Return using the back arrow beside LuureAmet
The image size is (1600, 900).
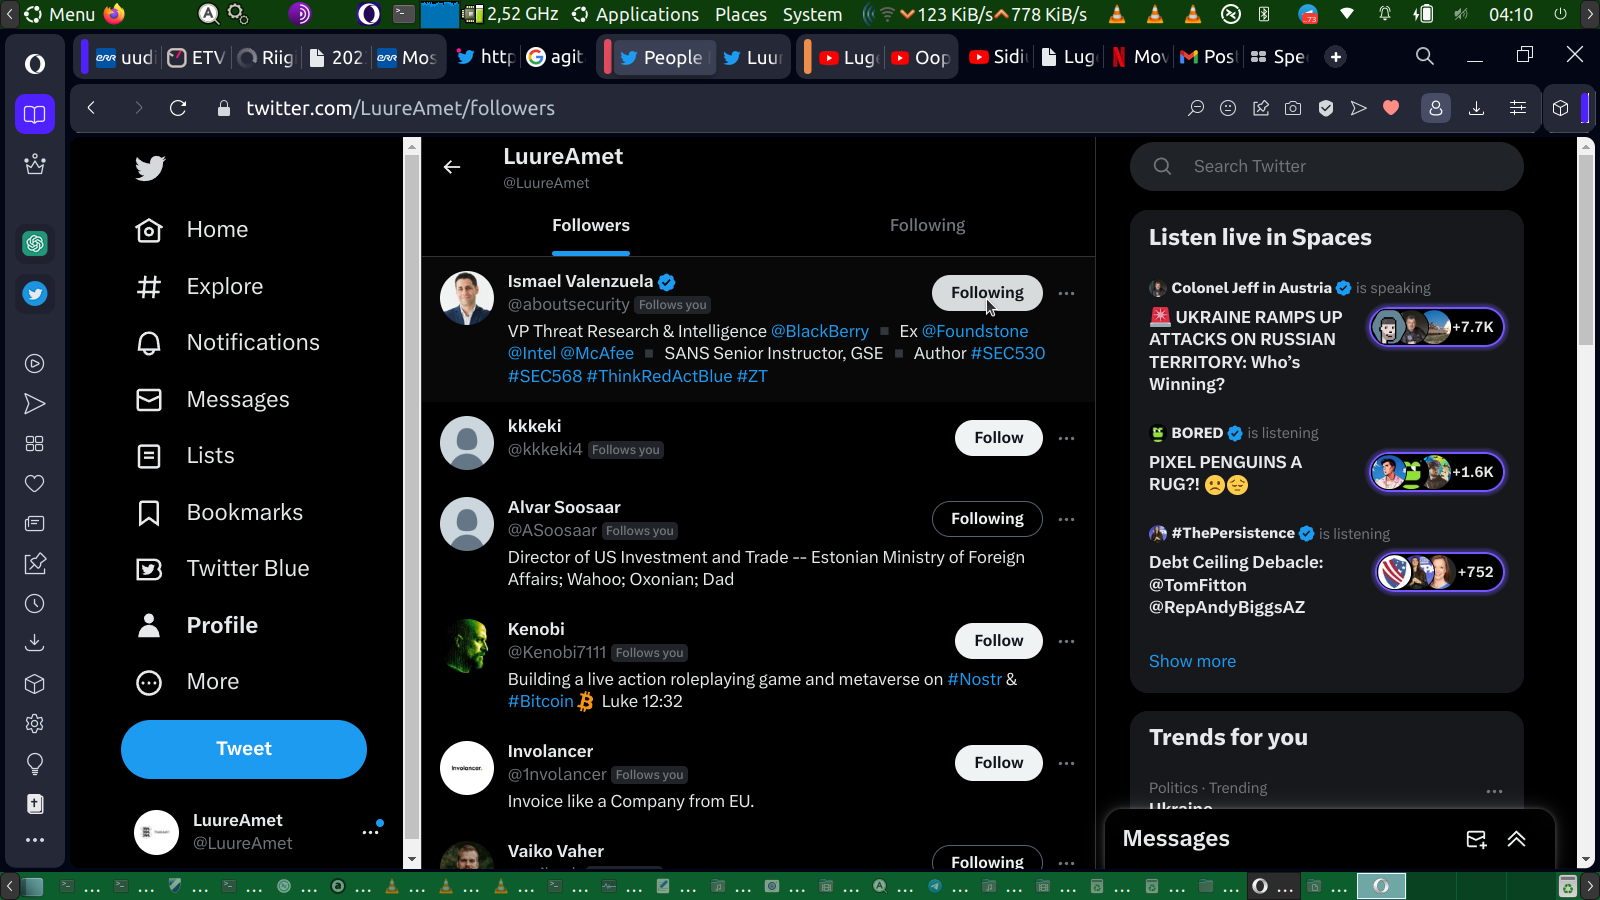452,167
